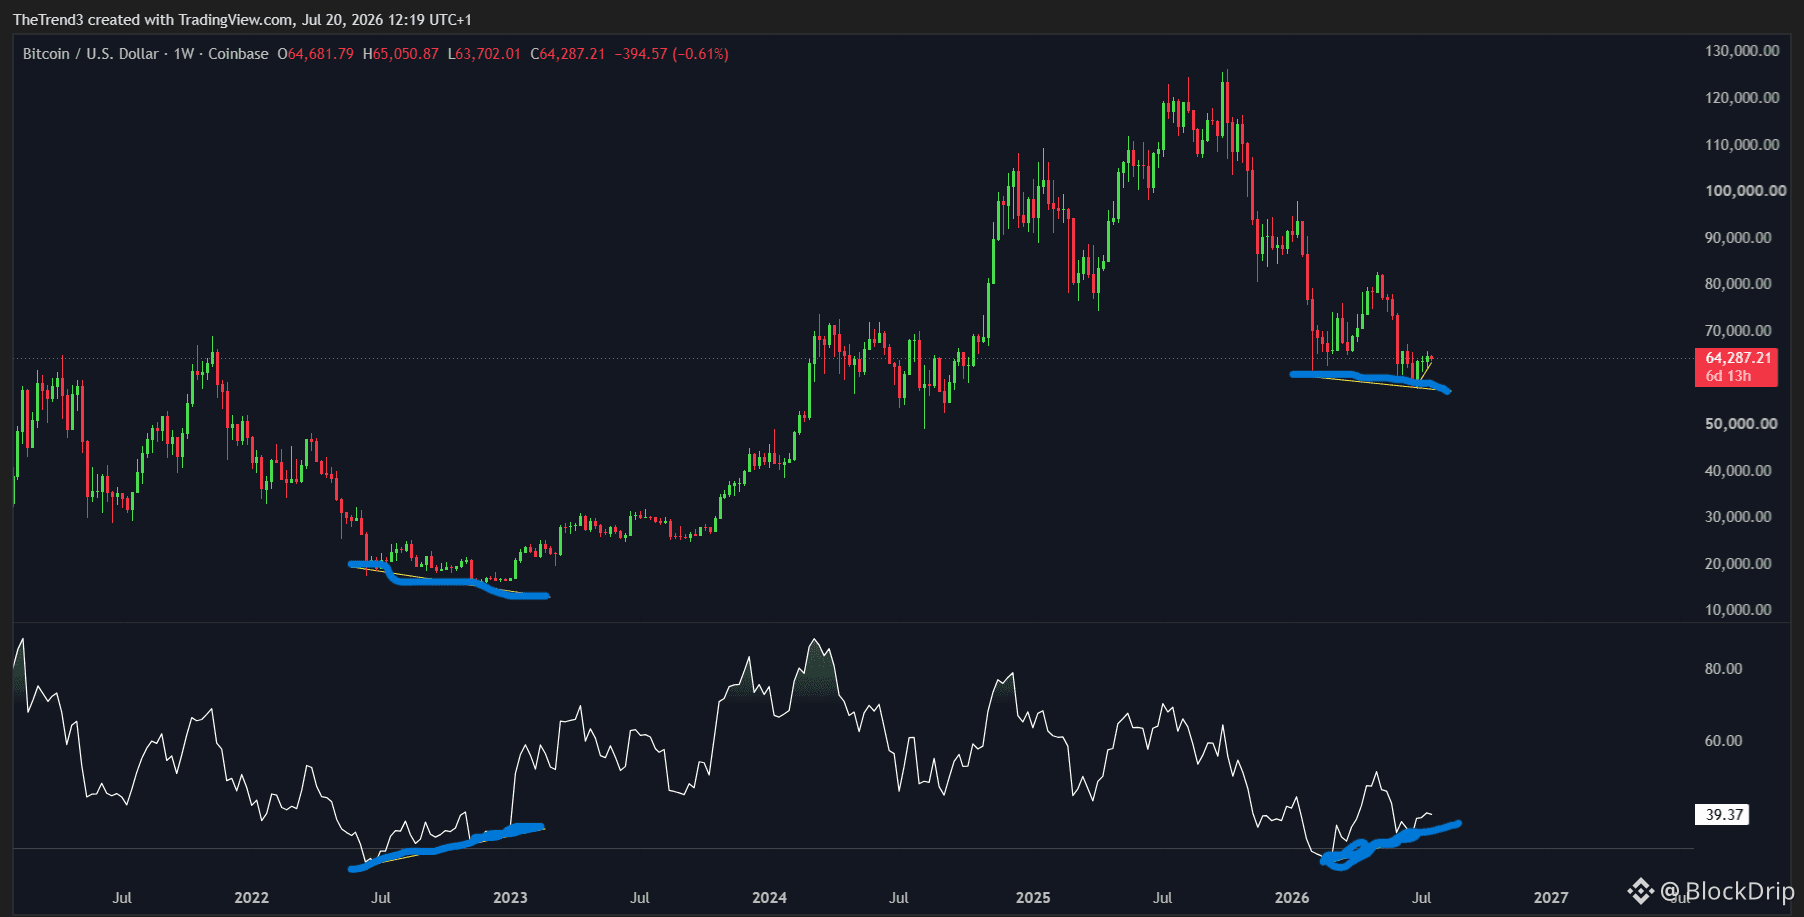Click the 120,000.00 price axis label
The height and width of the screenshot is (917, 1804).
(1742, 98)
